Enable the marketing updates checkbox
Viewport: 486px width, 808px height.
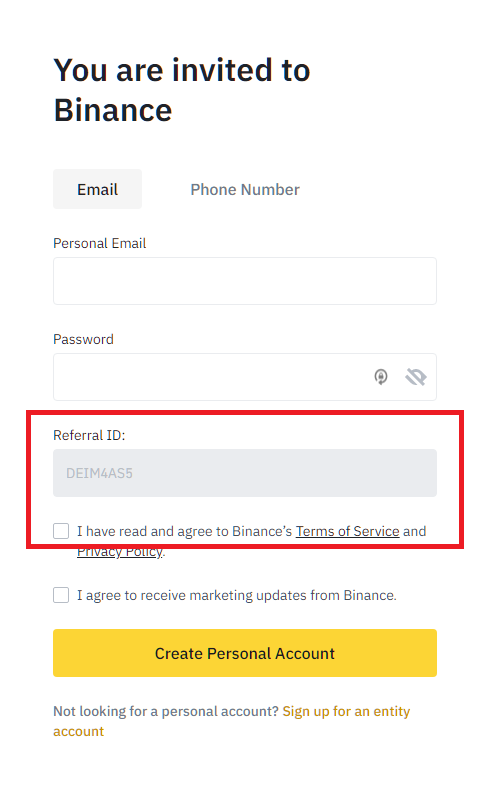click(x=61, y=595)
